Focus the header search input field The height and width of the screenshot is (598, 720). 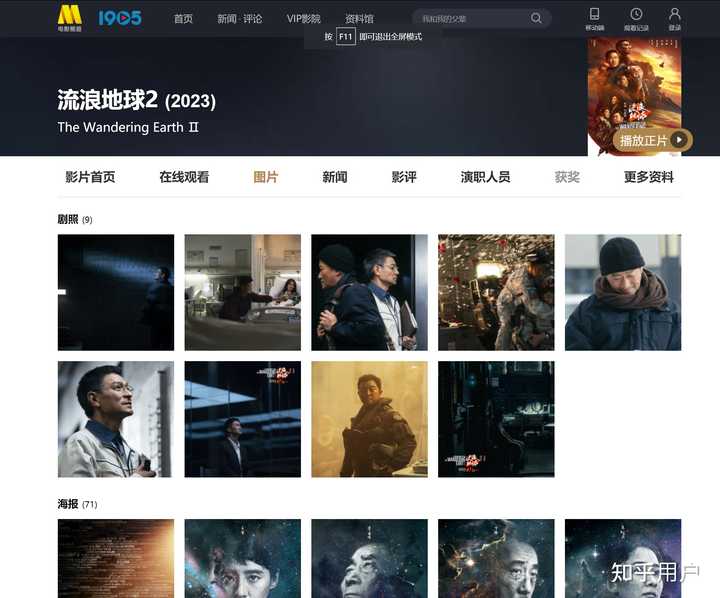pyautogui.click(x=474, y=19)
